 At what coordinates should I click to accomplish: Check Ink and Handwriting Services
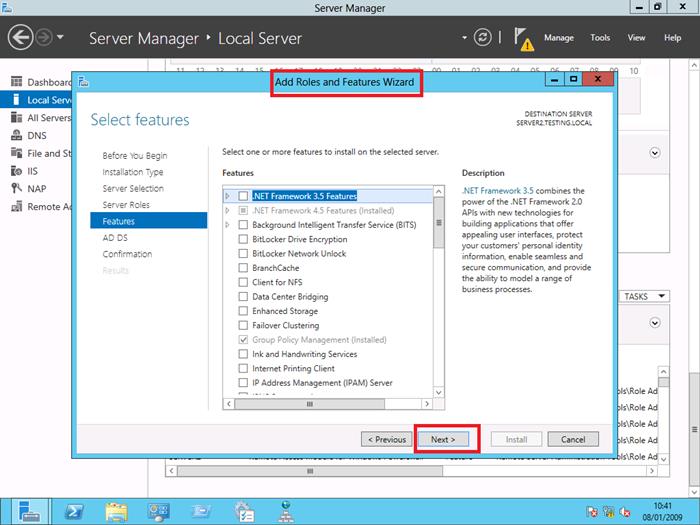pyautogui.click(x=243, y=354)
